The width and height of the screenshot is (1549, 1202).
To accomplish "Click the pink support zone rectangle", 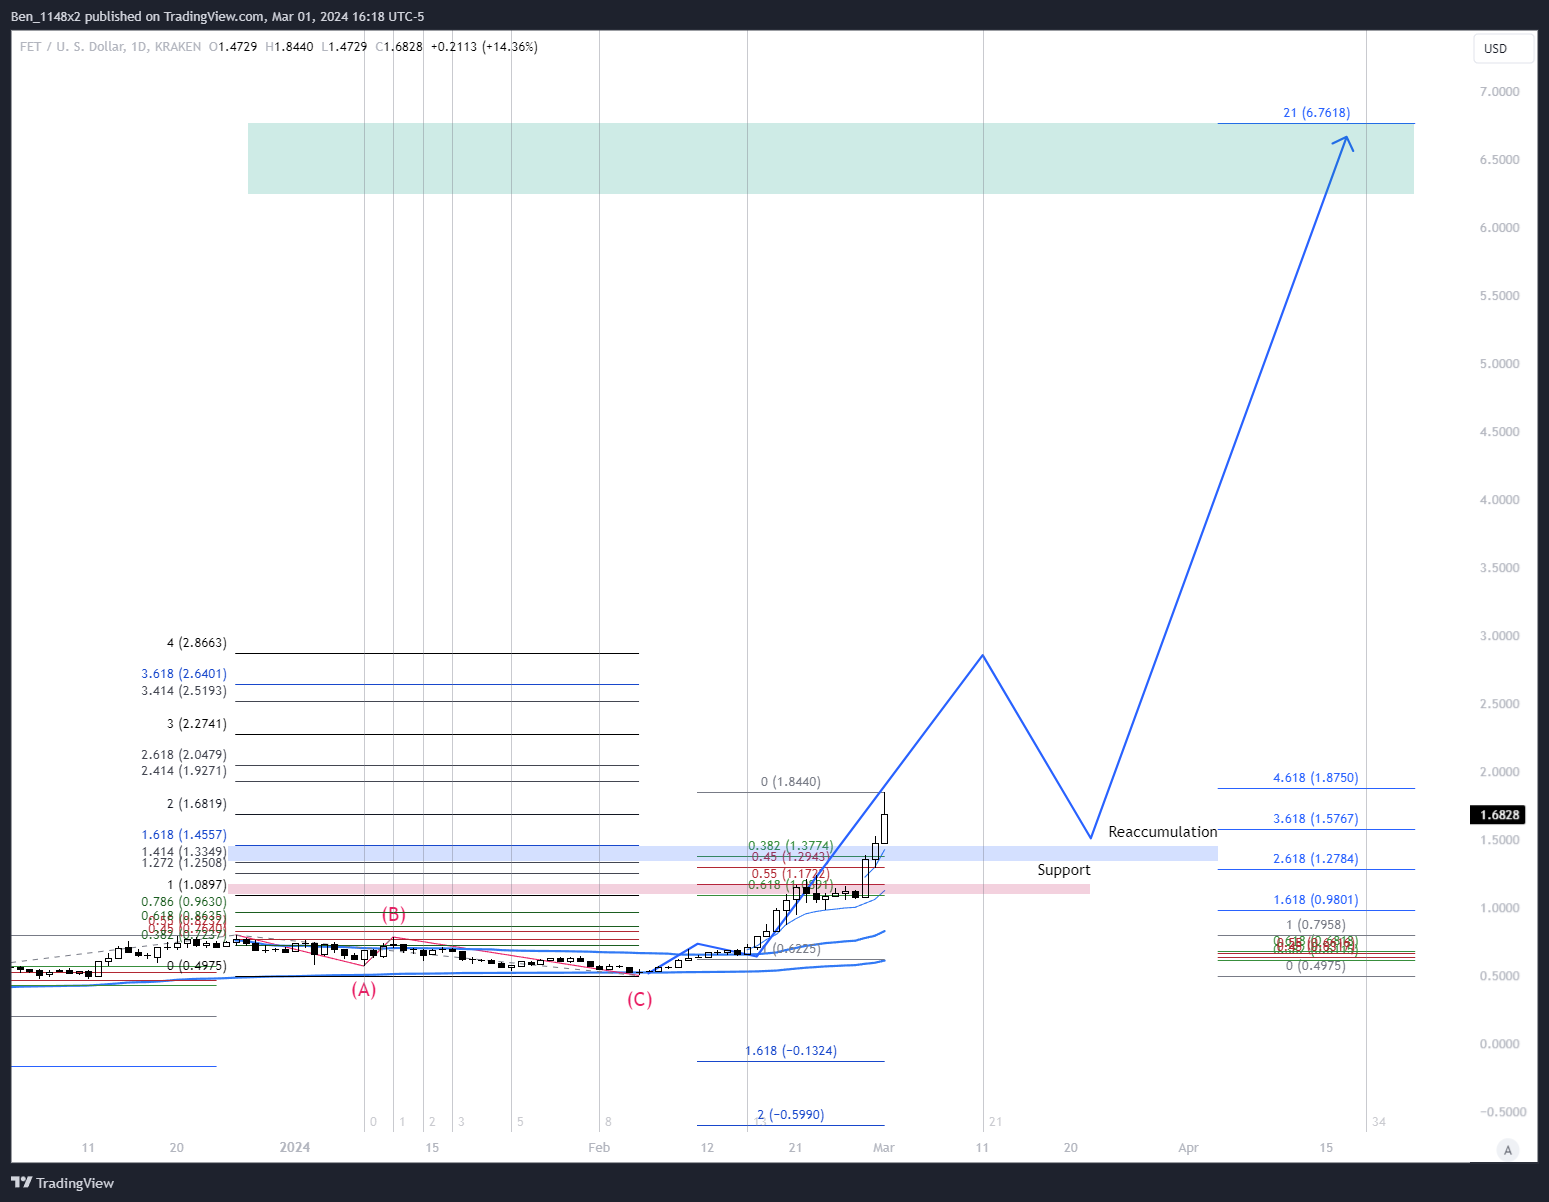I will (659, 889).
